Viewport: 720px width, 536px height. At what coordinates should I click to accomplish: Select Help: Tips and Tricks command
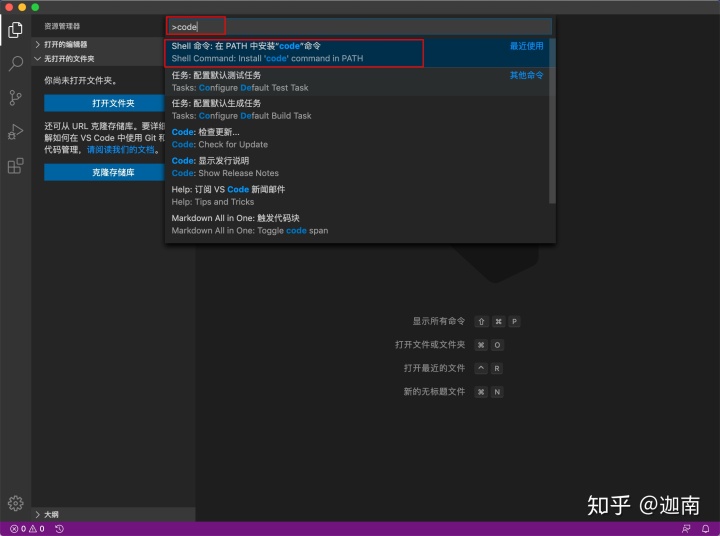pos(357,196)
